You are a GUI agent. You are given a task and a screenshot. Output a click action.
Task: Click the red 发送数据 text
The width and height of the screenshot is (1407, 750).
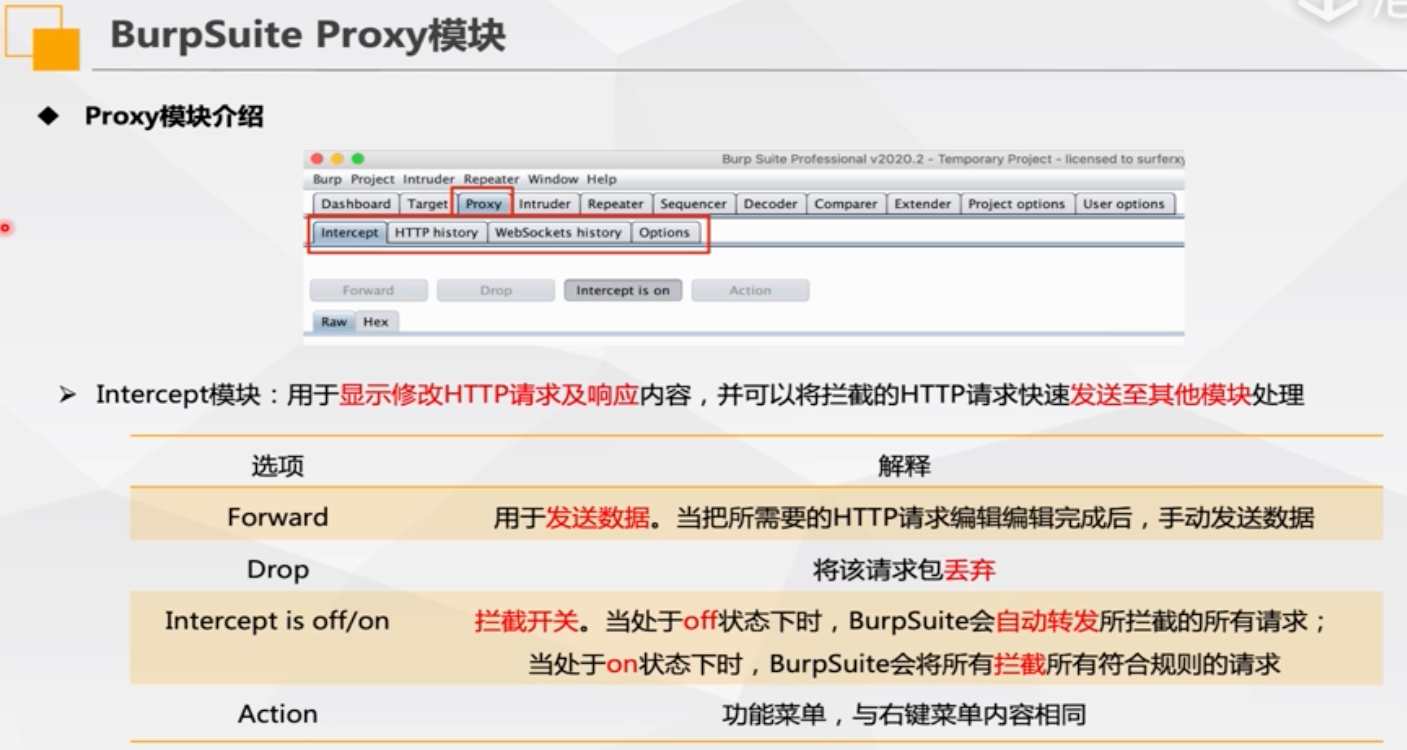(597, 518)
